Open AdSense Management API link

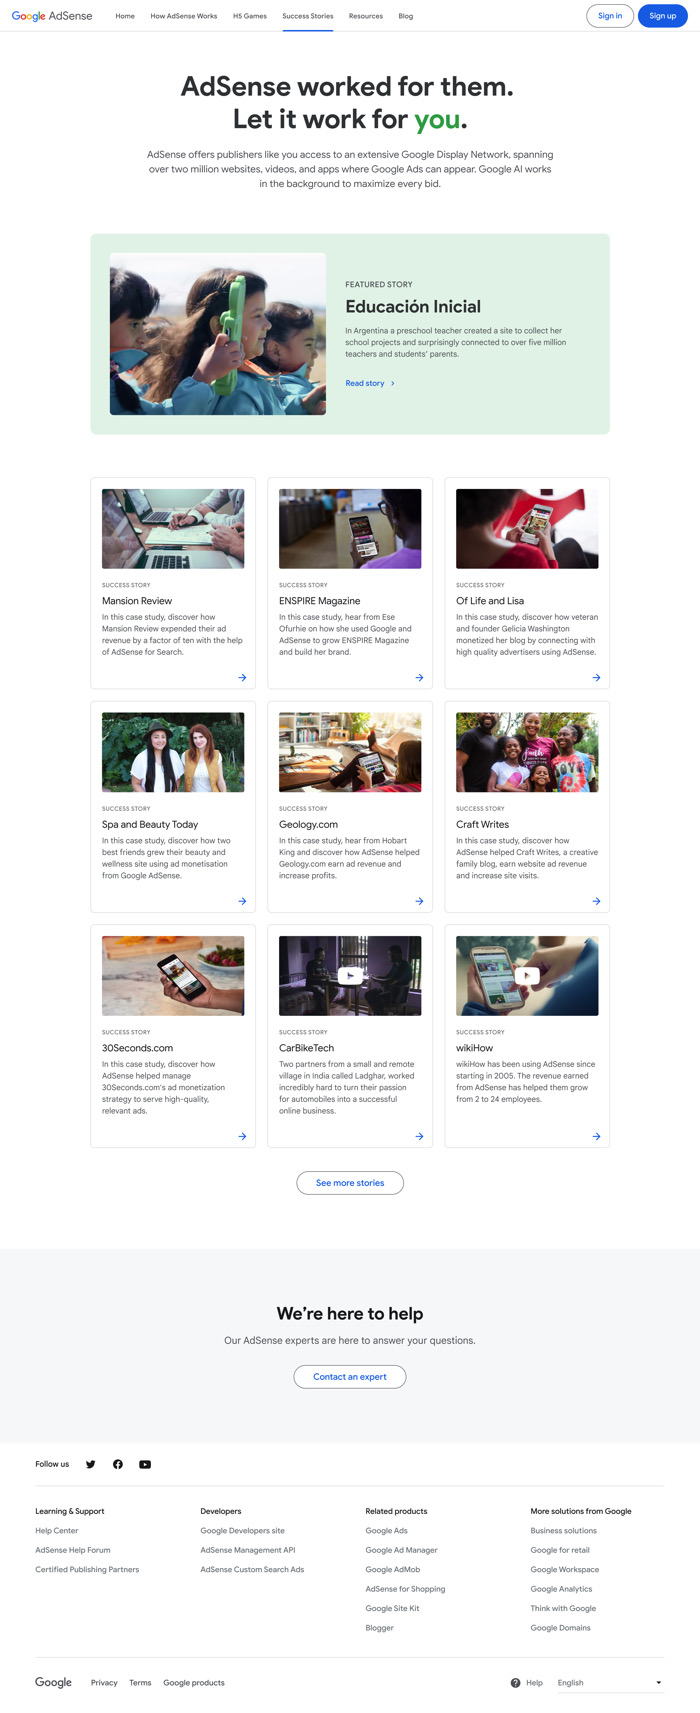point(248,1550)
